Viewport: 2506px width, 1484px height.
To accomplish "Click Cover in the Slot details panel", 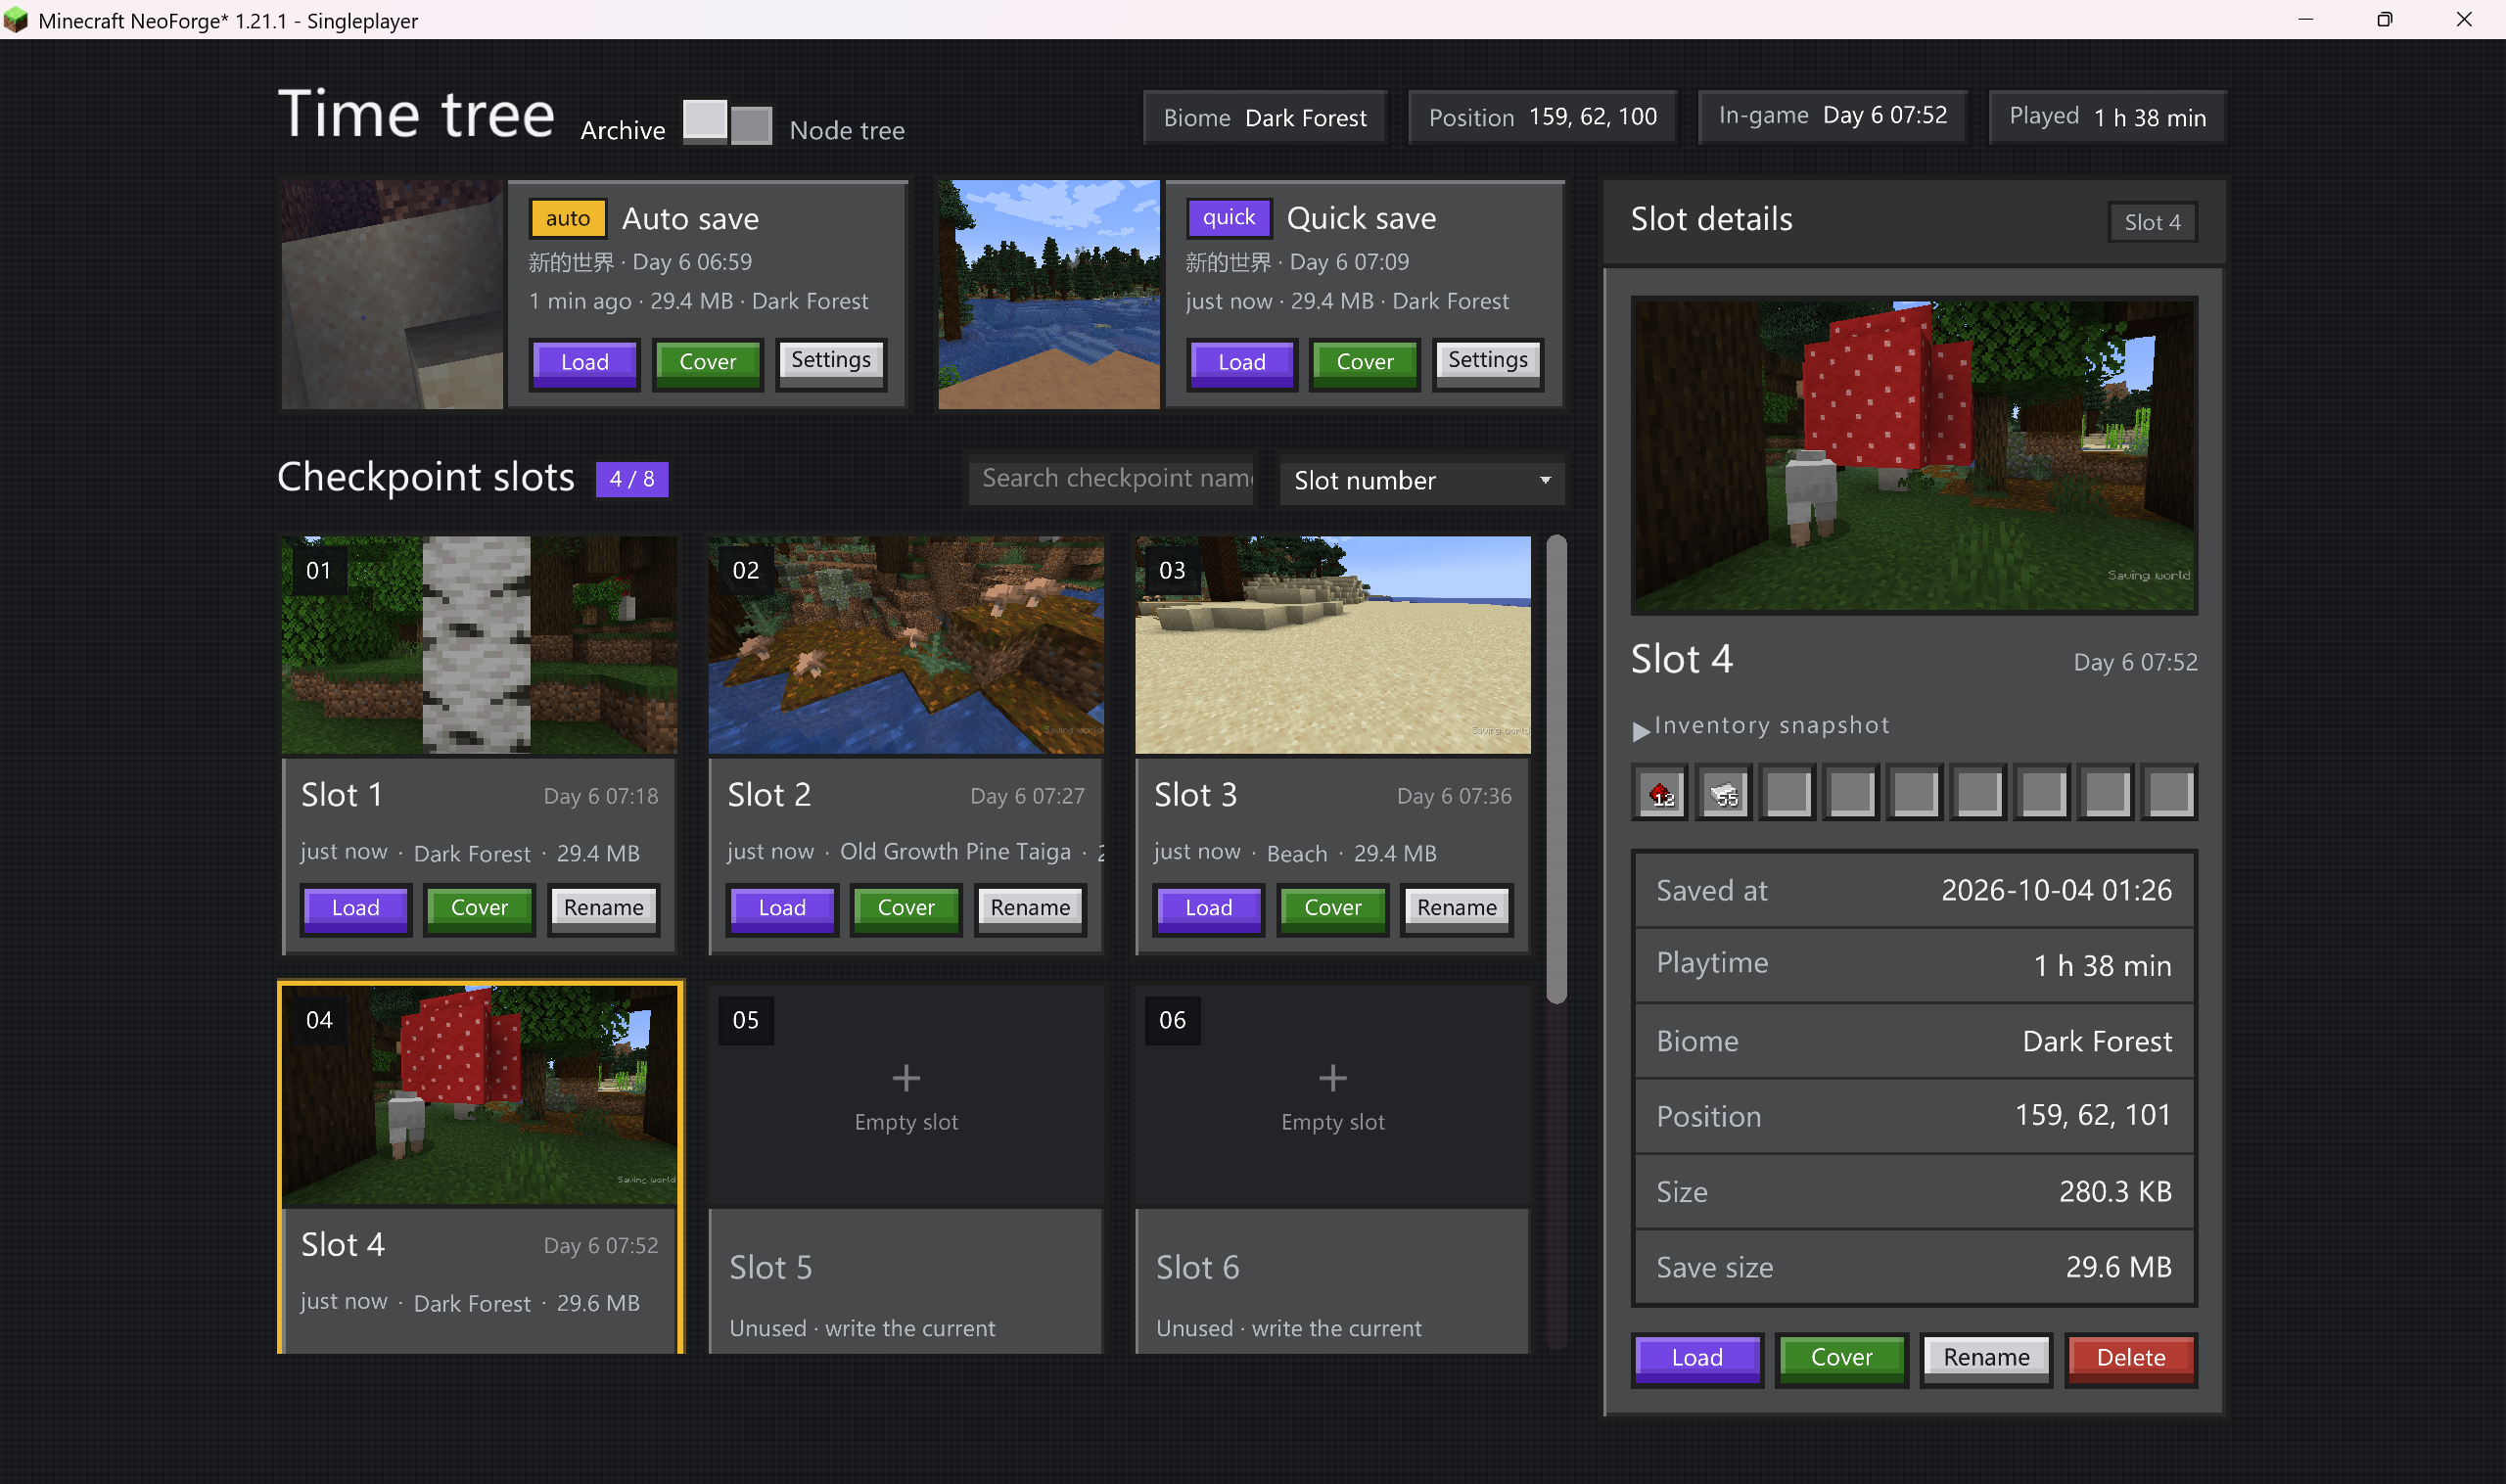I will [1841, 1358].
